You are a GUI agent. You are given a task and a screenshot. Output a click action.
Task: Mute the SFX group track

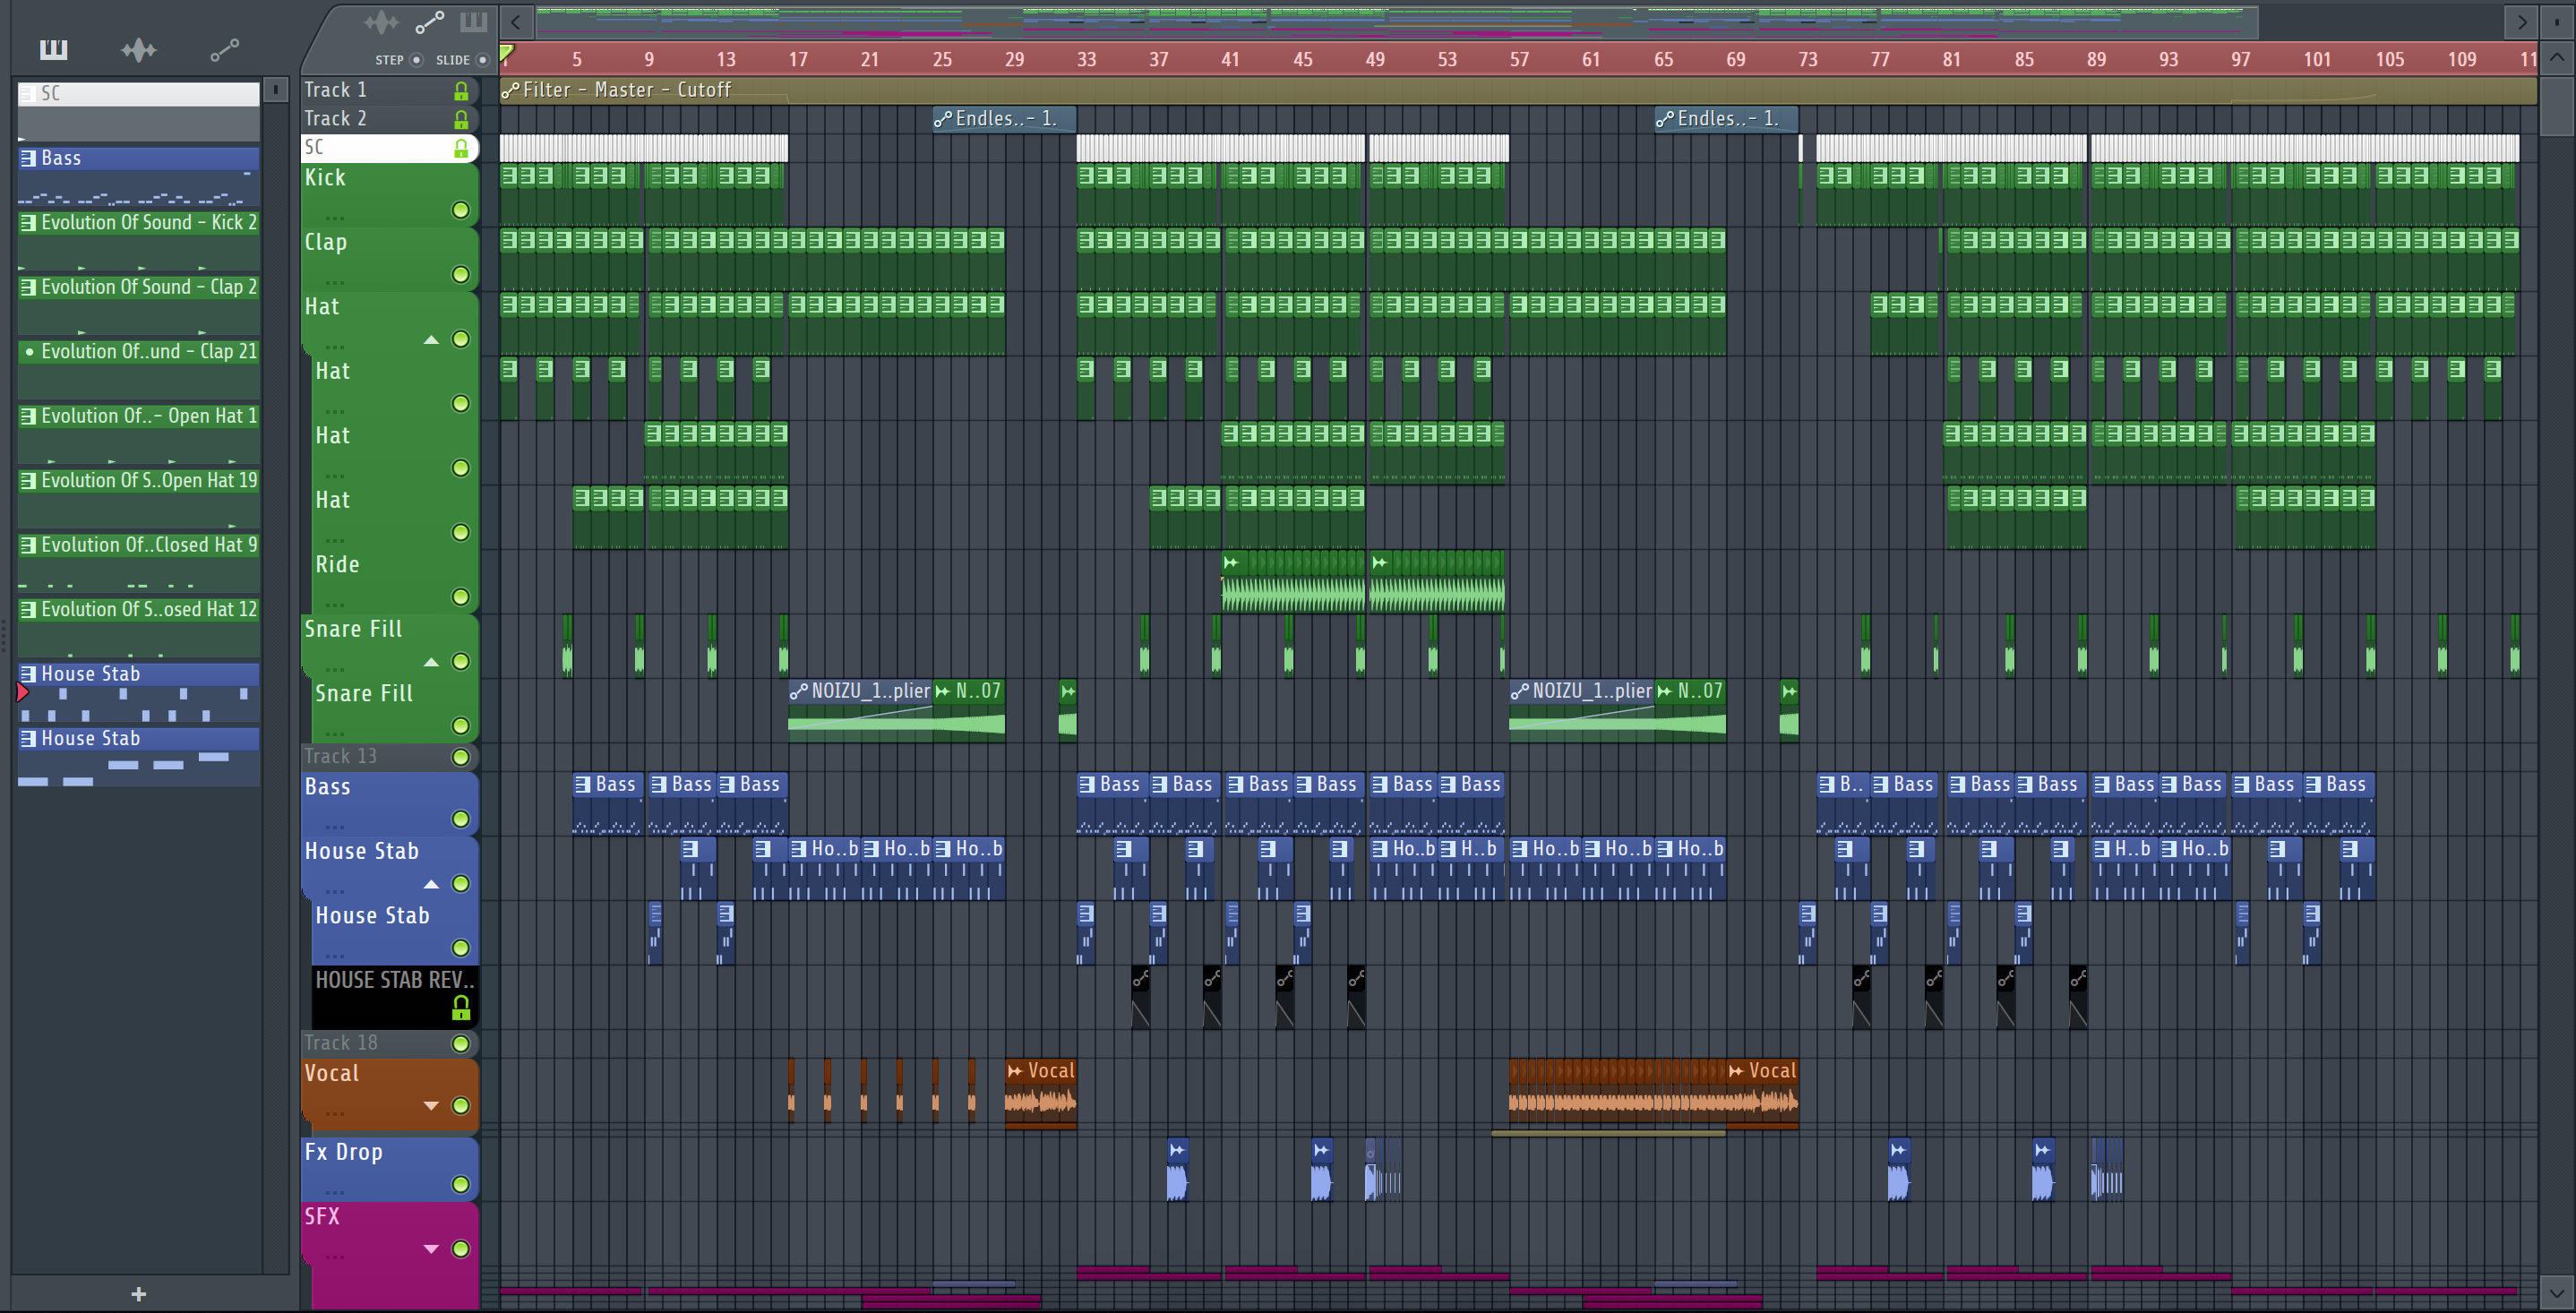pos(461,1249)
